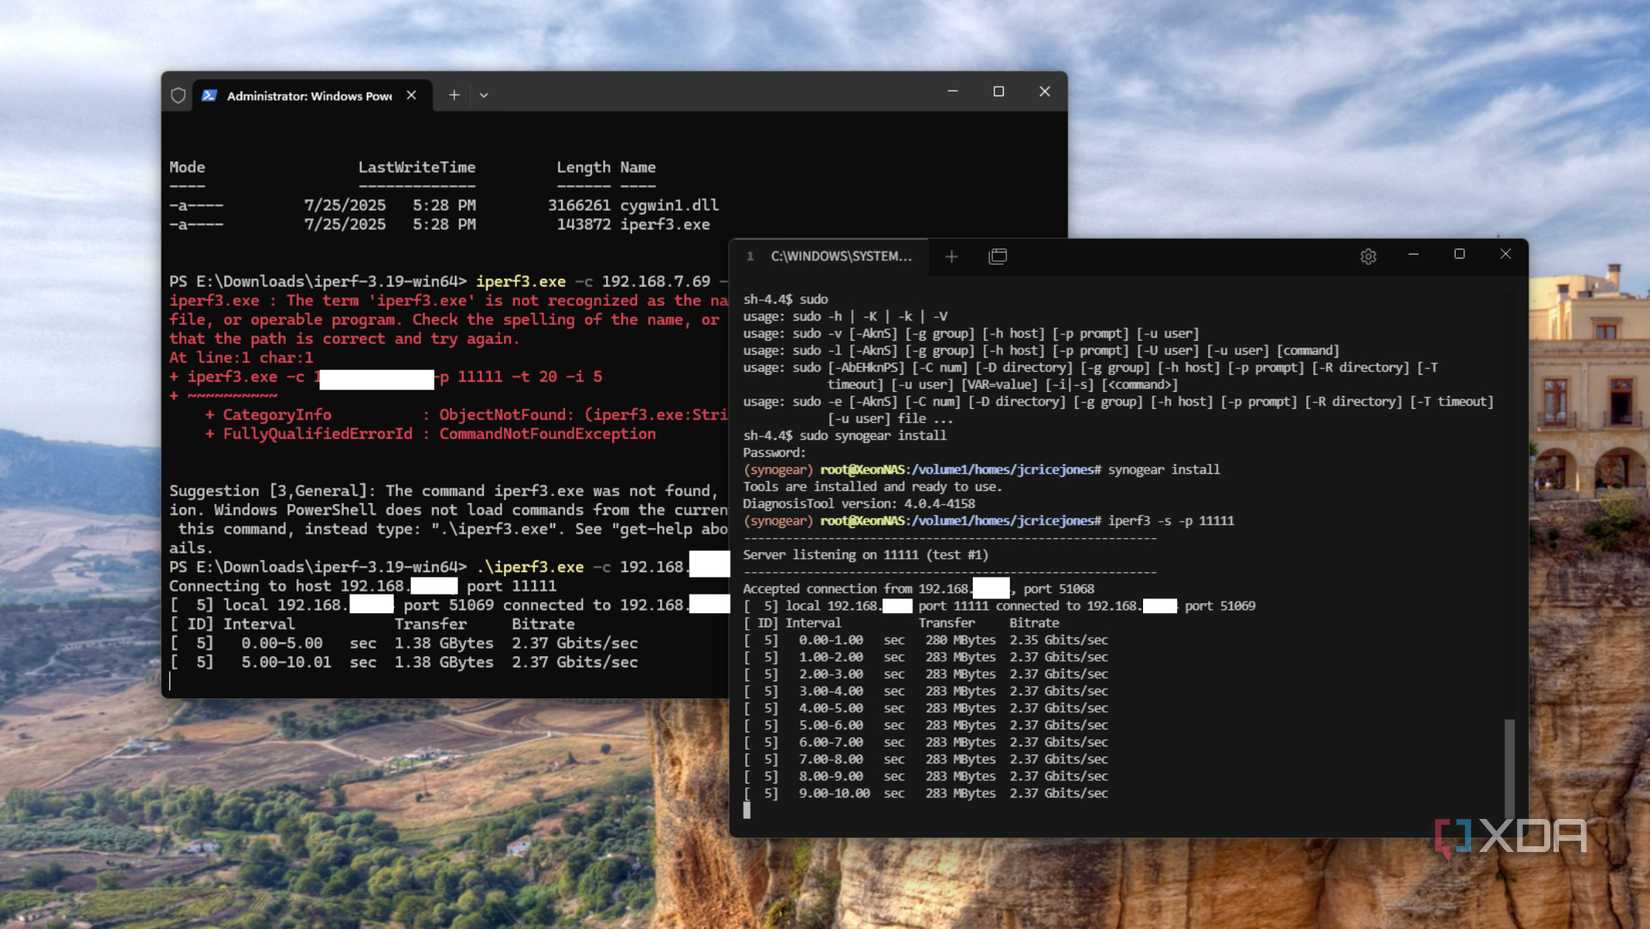Click the red CommandNotFoundException error text

tap(546, 433)
